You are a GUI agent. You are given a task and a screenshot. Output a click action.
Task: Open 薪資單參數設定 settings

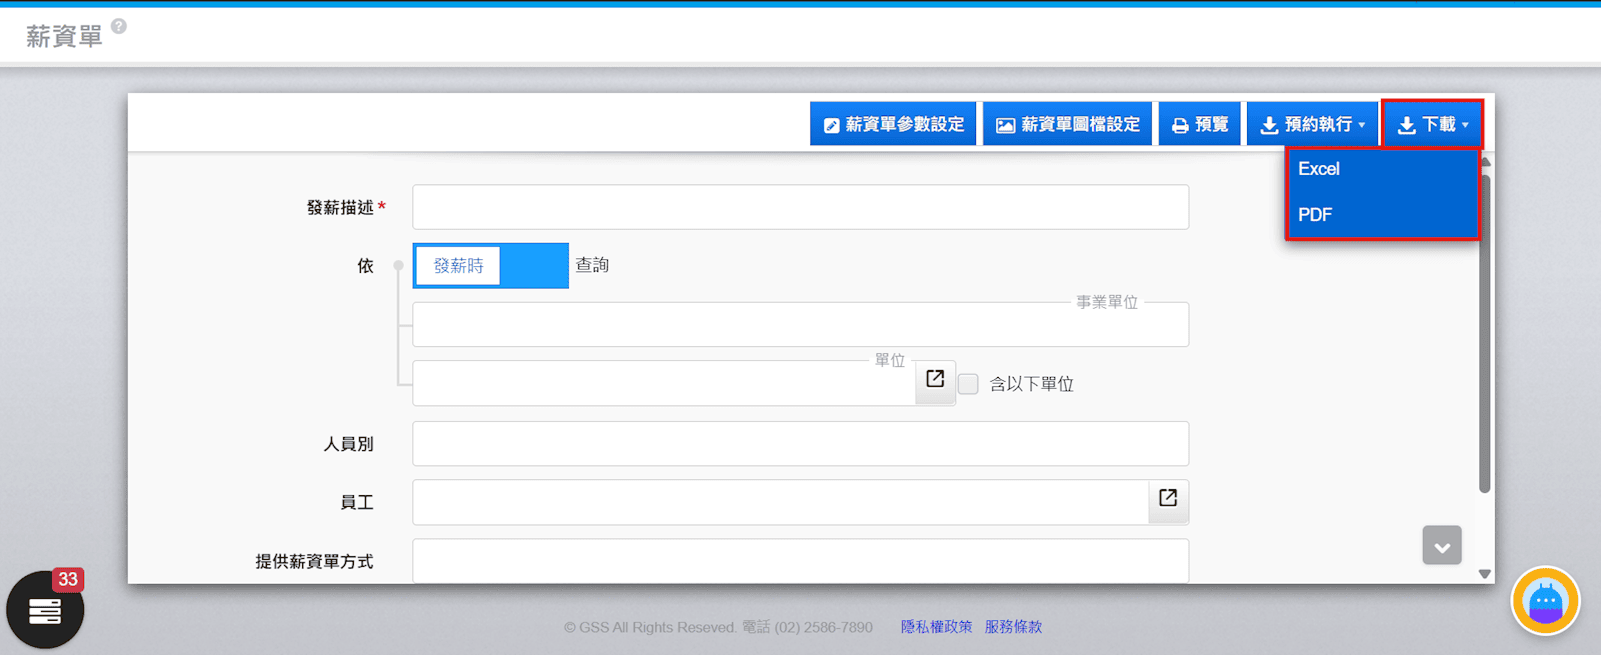[x=893, y=124]
